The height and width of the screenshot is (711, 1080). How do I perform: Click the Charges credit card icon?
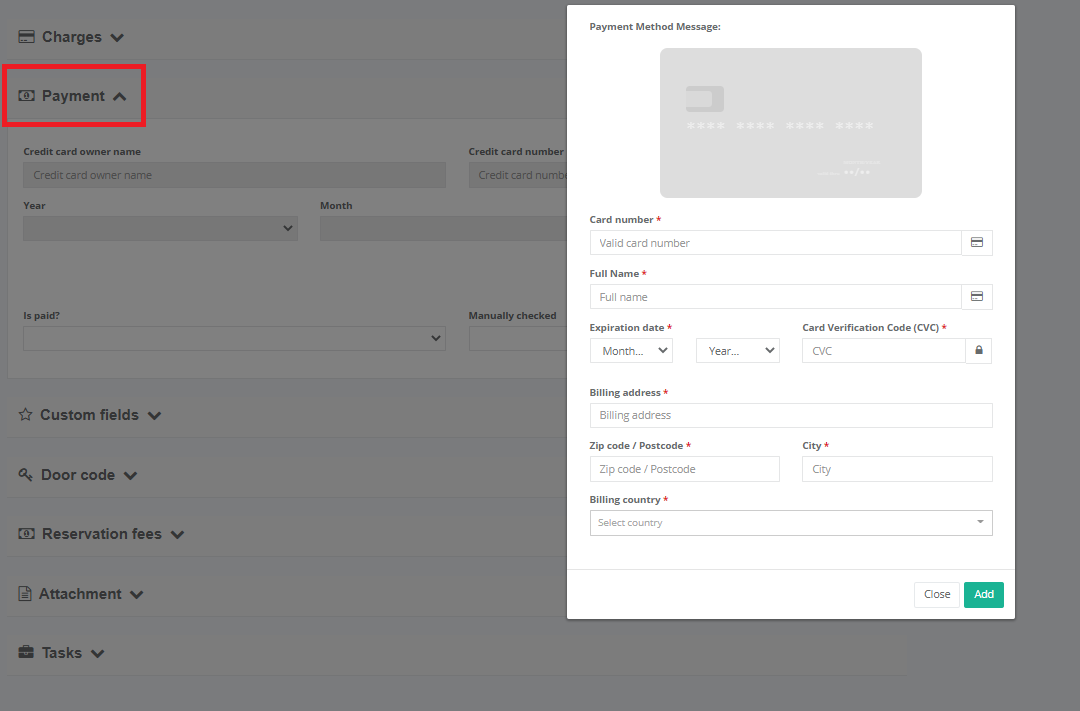[26, 37]
